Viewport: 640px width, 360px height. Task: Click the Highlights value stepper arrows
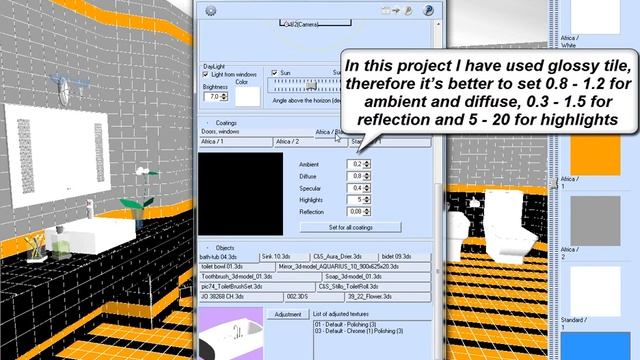tap(367, 200)
